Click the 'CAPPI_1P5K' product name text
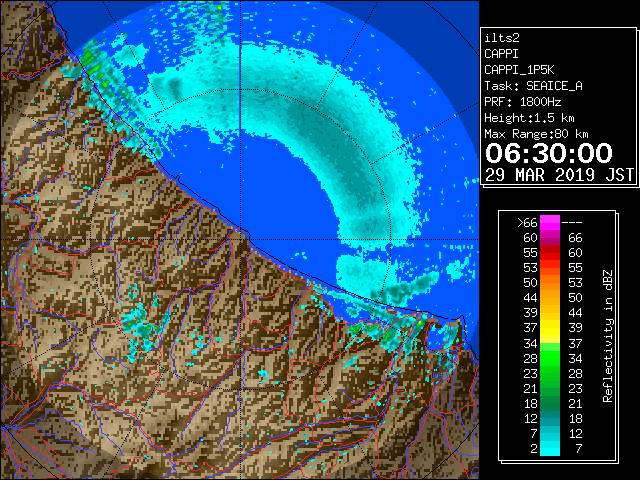 point(519,70)
